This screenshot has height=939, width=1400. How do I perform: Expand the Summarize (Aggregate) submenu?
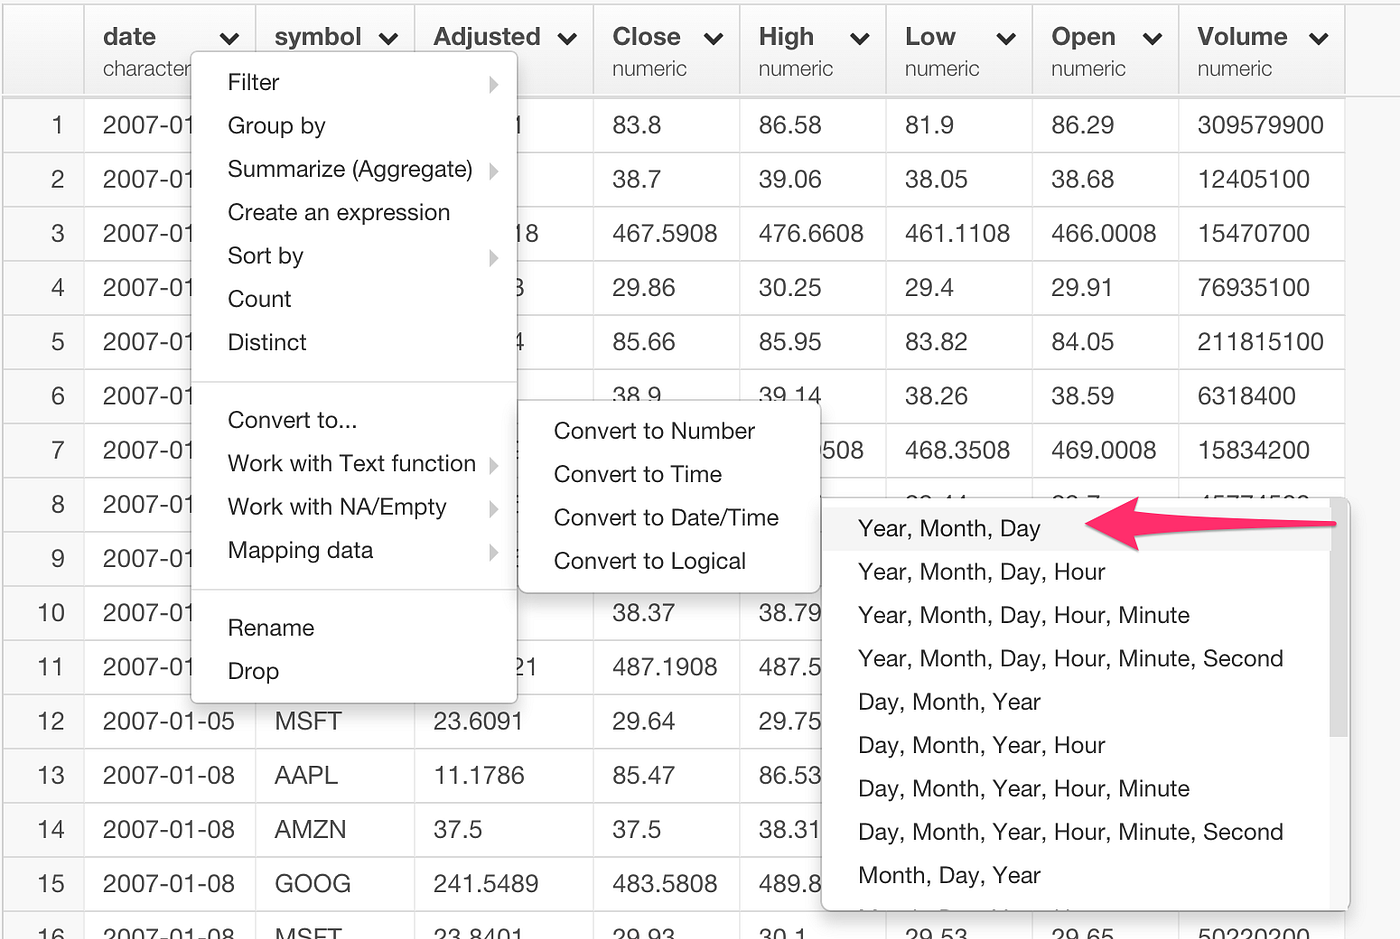(349, 169)
